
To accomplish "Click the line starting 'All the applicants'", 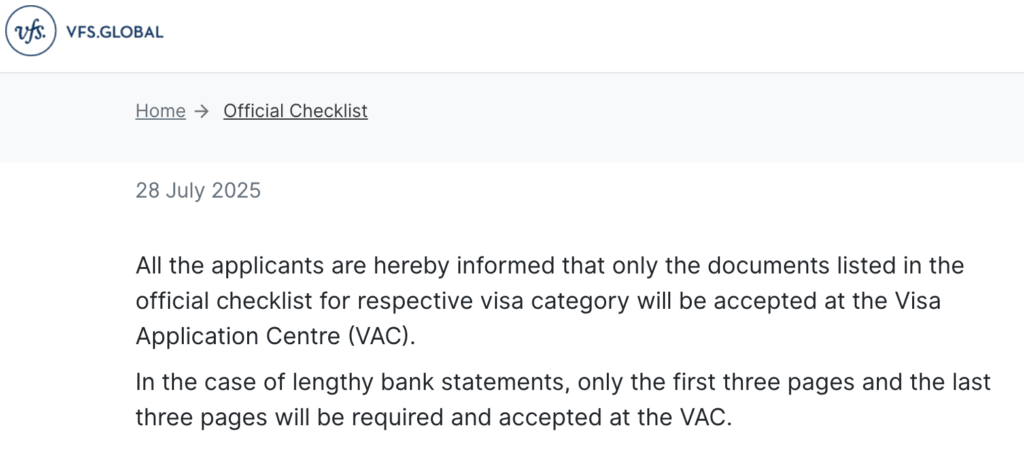I will [x=549, y=266].
